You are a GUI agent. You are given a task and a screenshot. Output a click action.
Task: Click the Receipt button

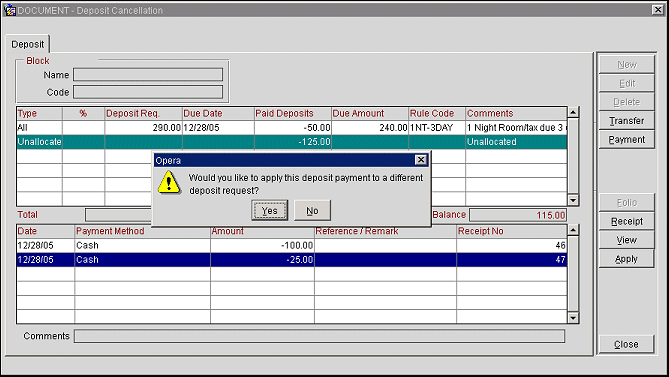626,221
